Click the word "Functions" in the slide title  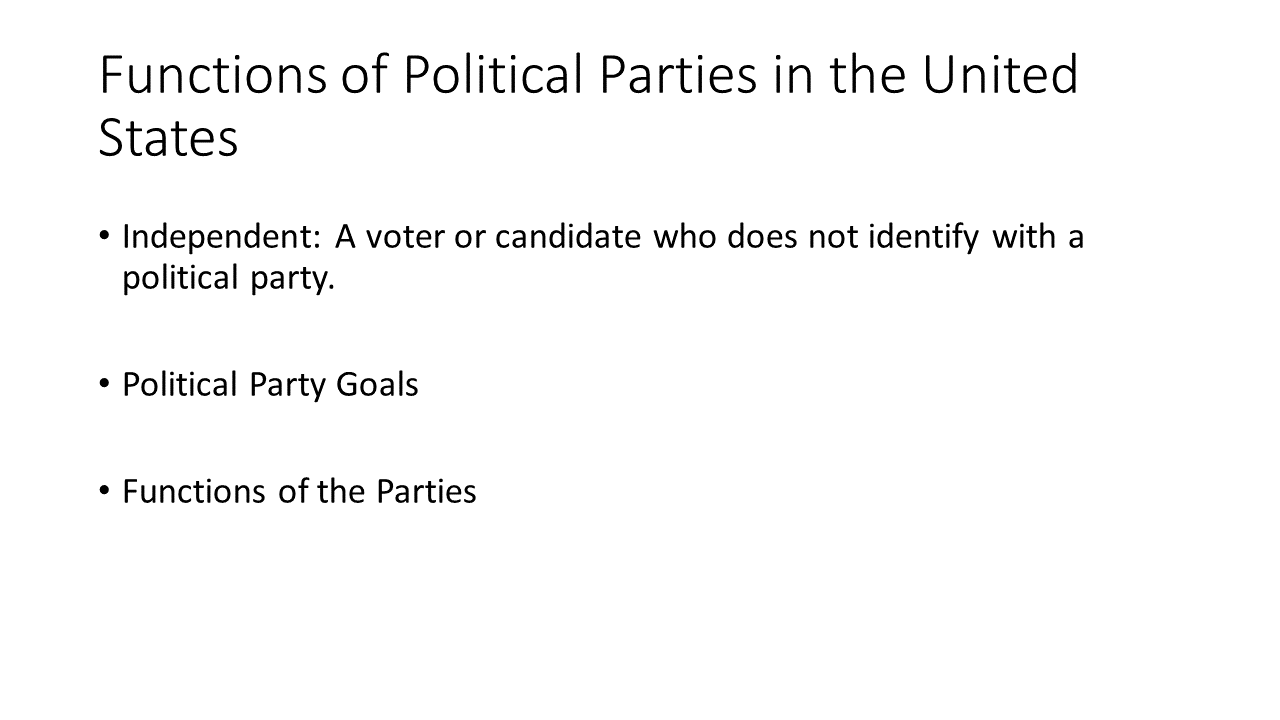point(212,76)
